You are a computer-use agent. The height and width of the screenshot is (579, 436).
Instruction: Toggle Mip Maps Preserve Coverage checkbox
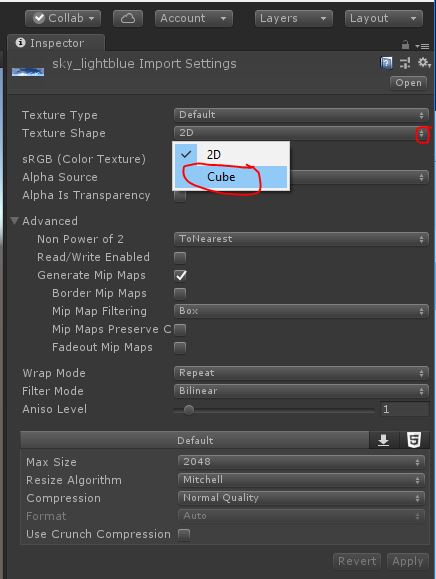click(x=180, y=329)
